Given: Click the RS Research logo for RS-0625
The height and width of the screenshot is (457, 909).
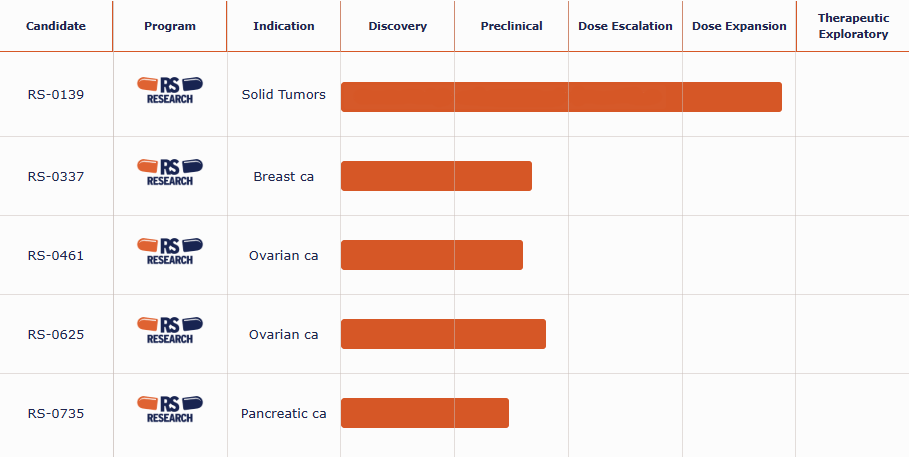Looking at the screenshot, I should (x=170, y=330).
